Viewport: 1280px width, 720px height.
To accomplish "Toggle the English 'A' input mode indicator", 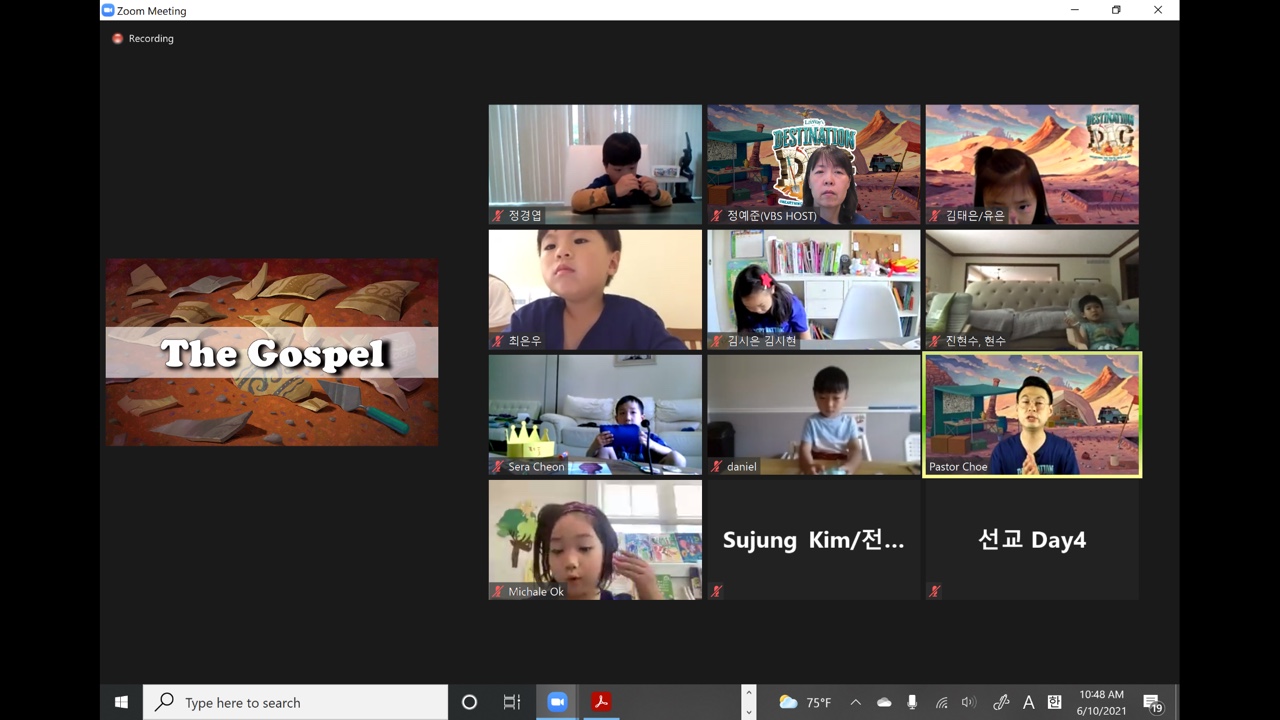I will [1028, 703].
